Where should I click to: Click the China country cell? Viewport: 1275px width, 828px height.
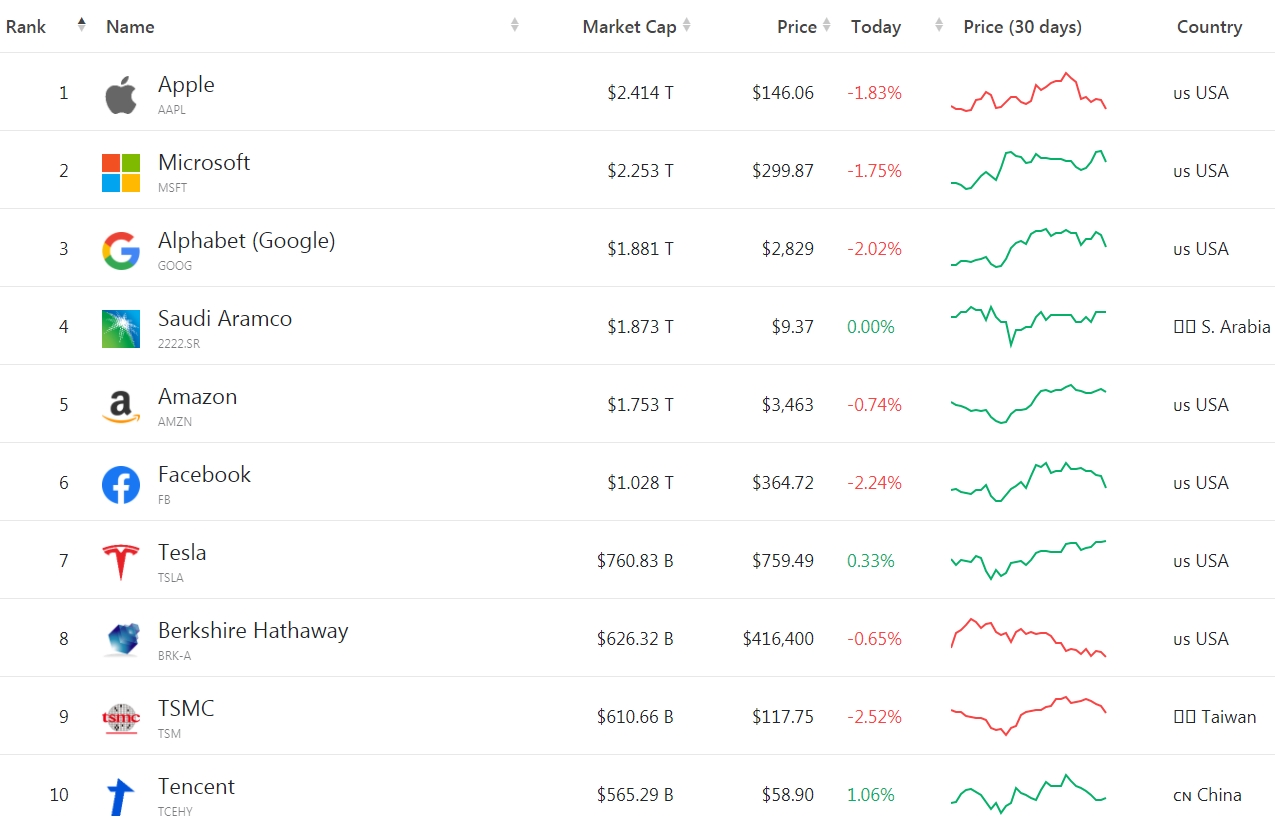click(x=1207, y=795)
